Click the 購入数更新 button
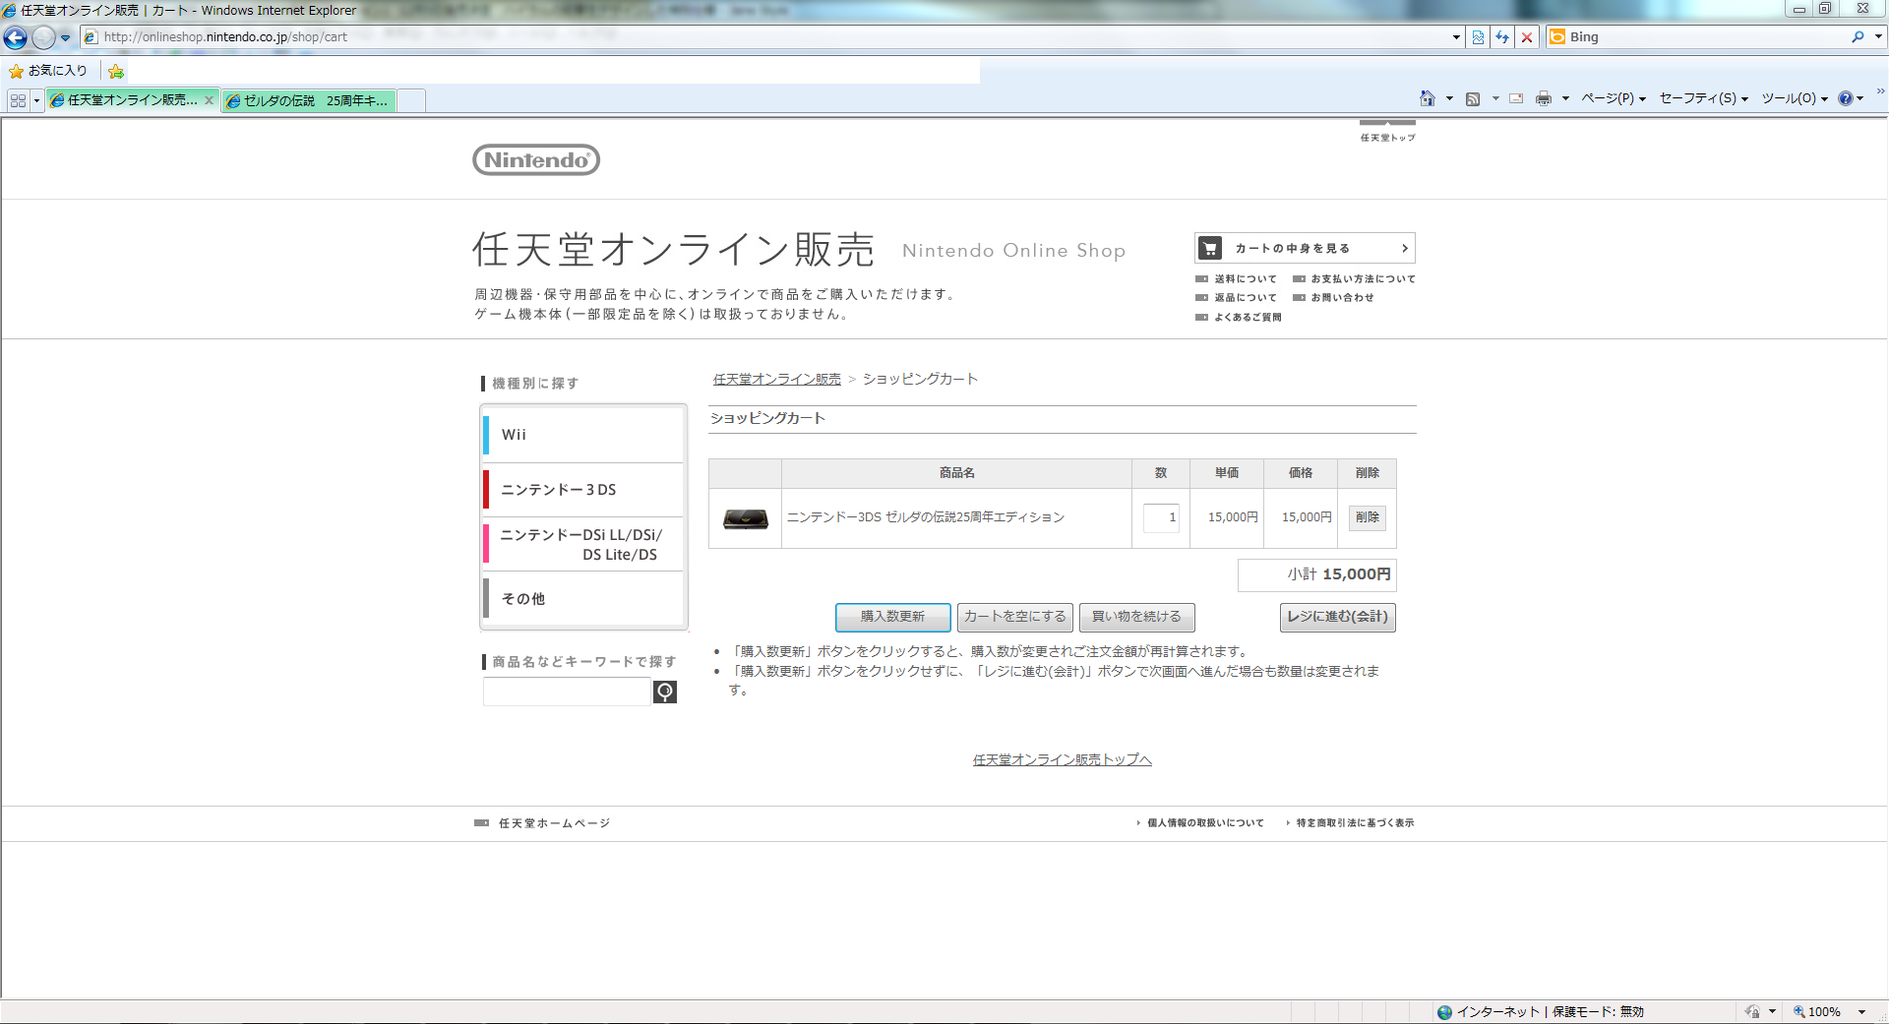The height and width of the screenshot is (1024, 1889). point(893,617)
